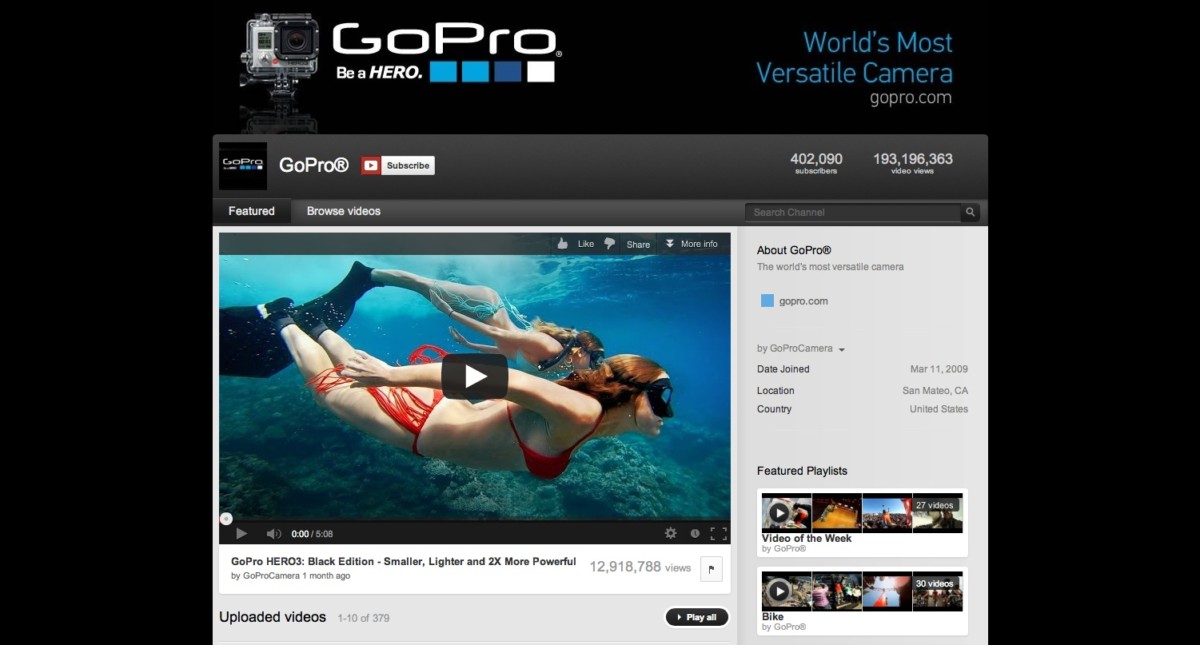Open the GoProCamera uploader link below the video

pos(271,576)
